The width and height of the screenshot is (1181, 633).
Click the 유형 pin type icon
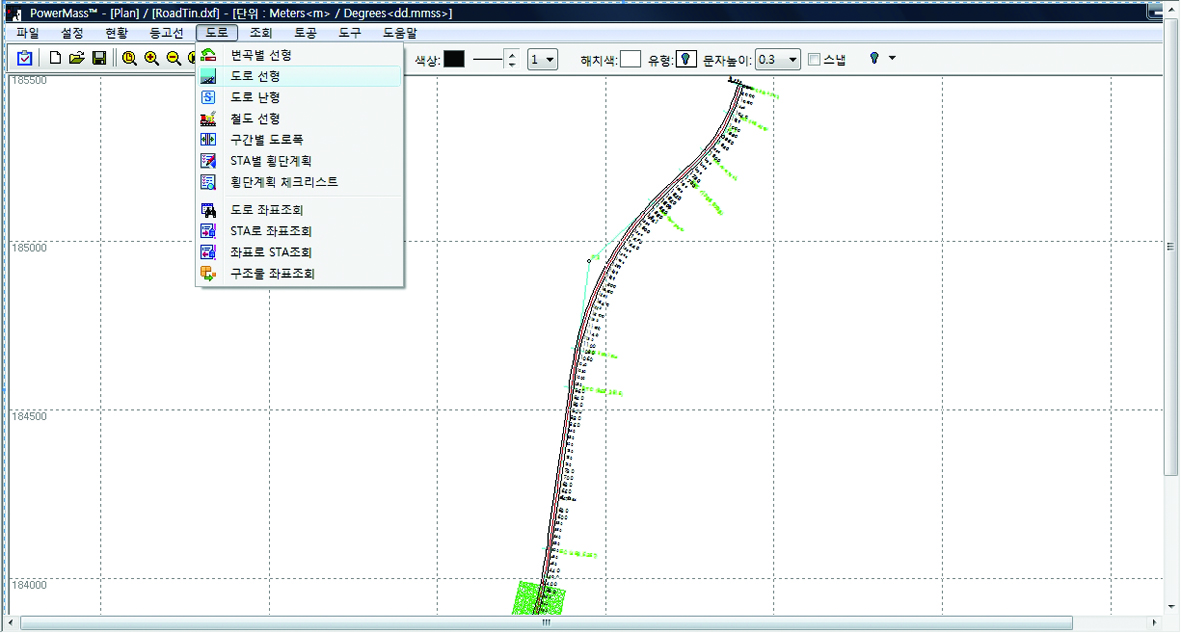(x=686, y=60)
